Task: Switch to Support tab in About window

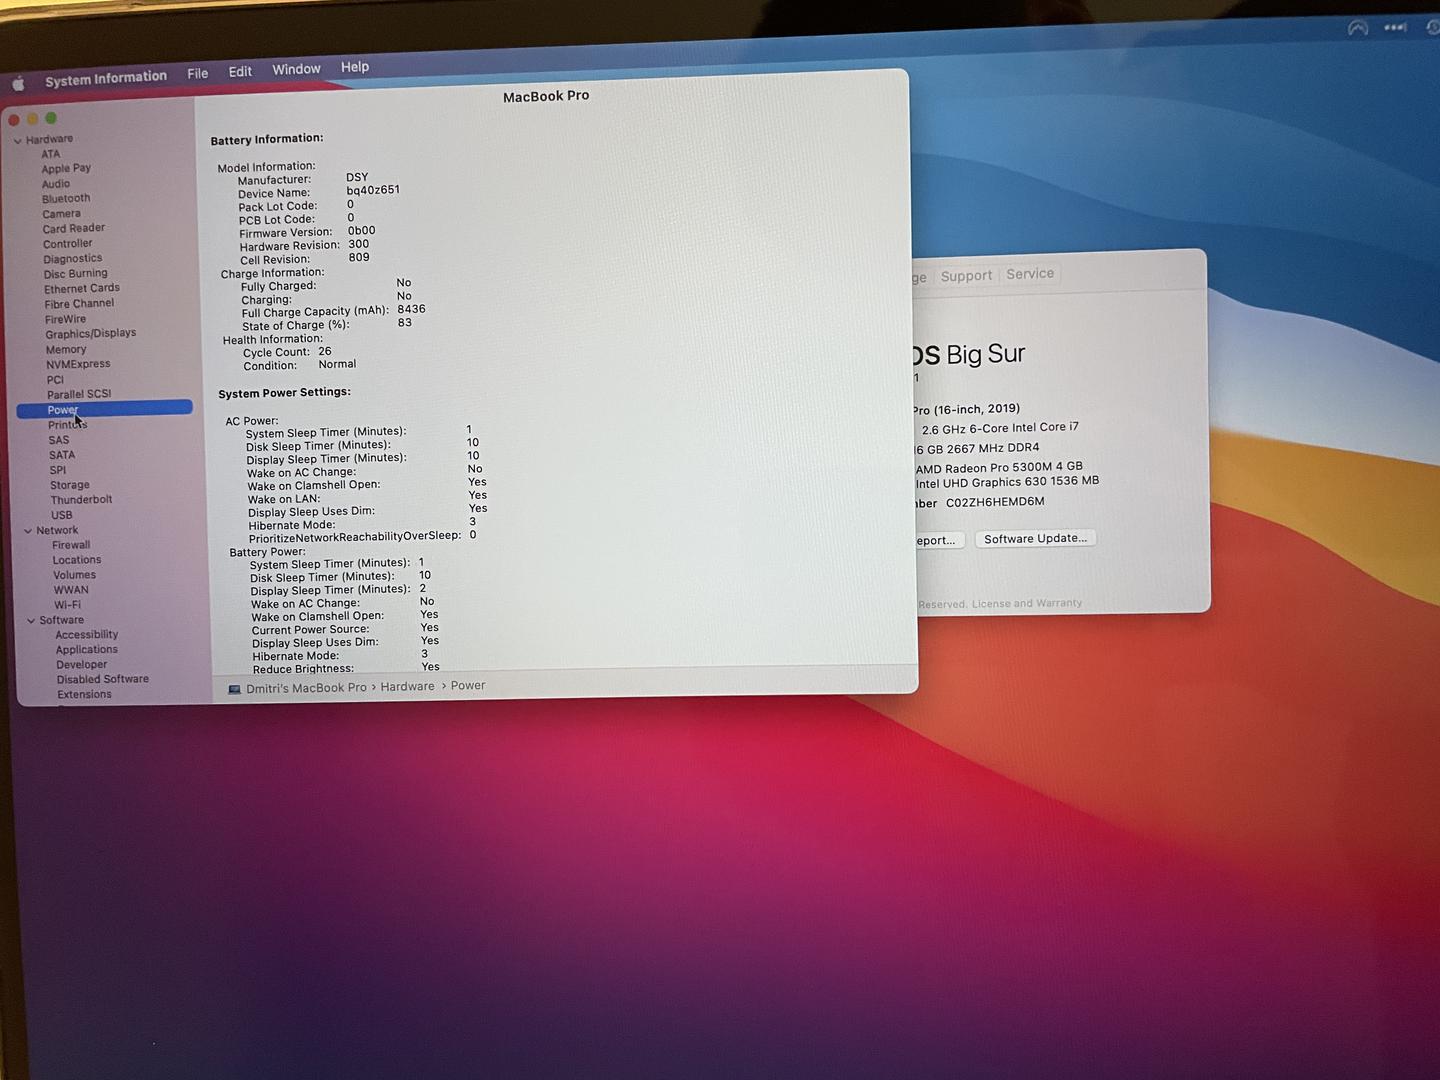Action: (x=966, y=276)
